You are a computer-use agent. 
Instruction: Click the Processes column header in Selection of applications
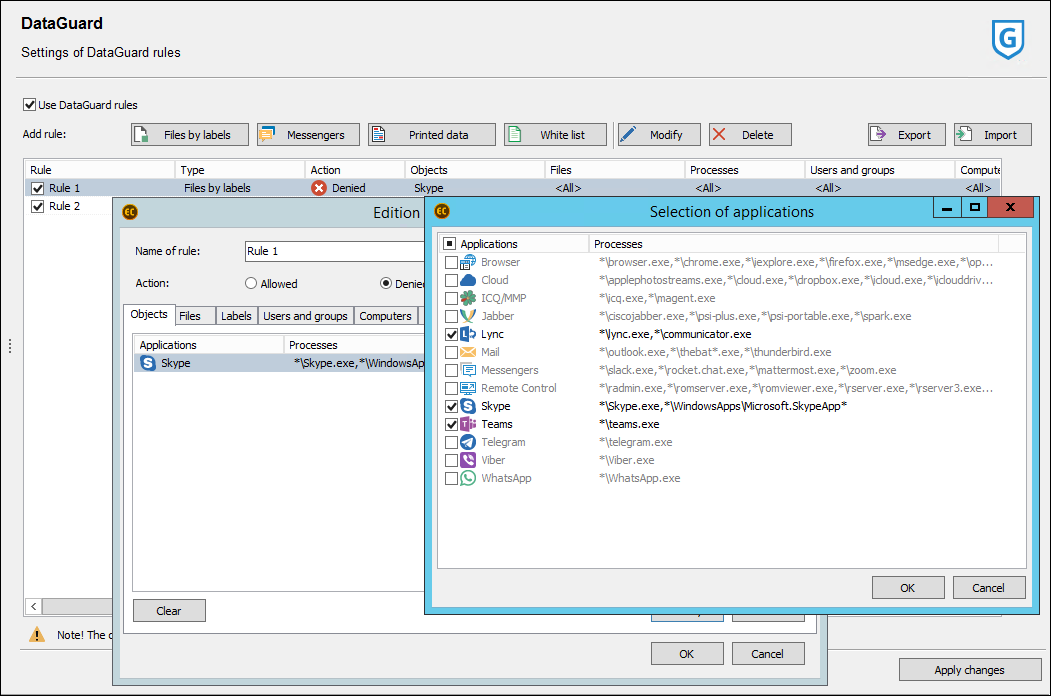794,243
